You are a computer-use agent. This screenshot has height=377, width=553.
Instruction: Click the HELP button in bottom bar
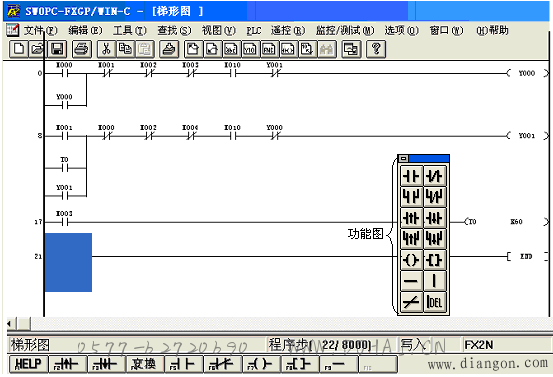pos(28,364)
